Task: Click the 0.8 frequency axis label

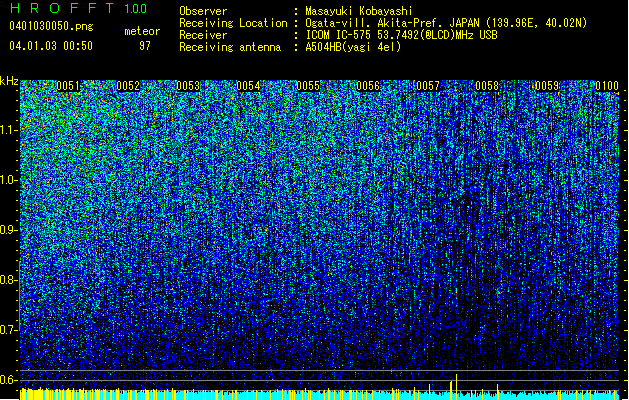Action: [x=9, y=280]
